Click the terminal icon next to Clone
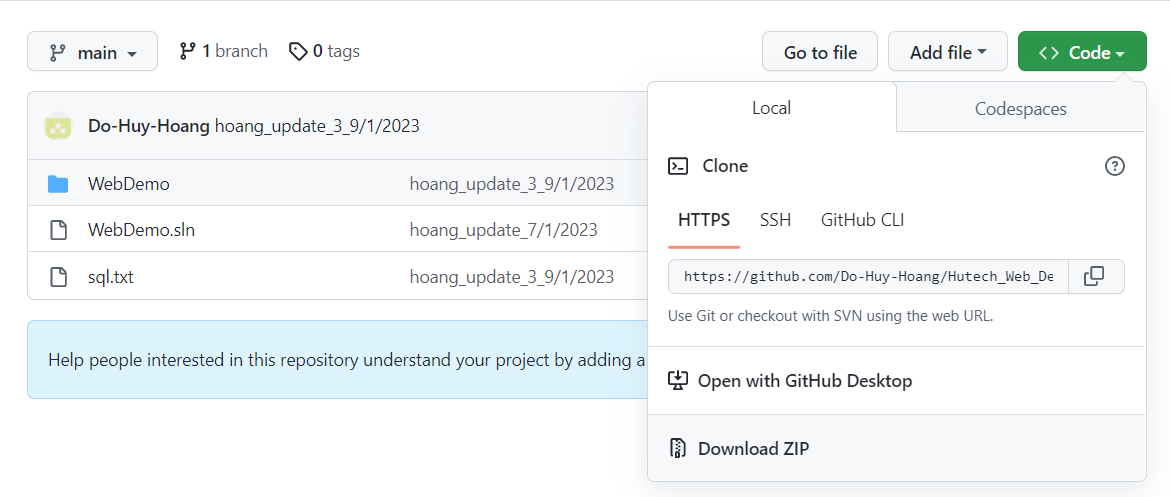This screenshot has width=1170, height=497. pyautogui.click(x=678, y=166)
